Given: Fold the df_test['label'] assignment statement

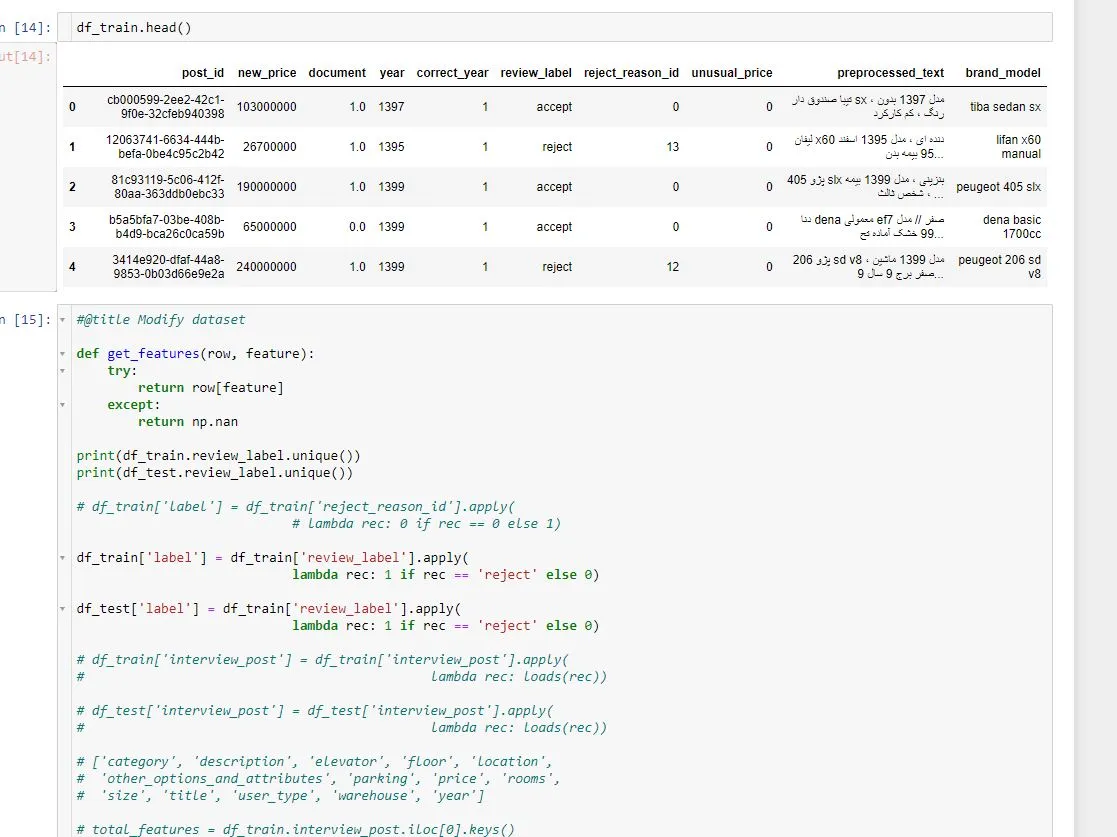Looking at the screenshot, I should (x=63, y=608).
